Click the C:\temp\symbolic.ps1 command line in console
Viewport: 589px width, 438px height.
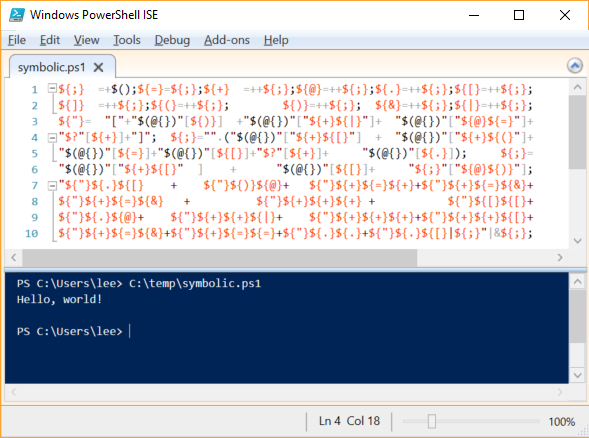[x=195, y=283]
